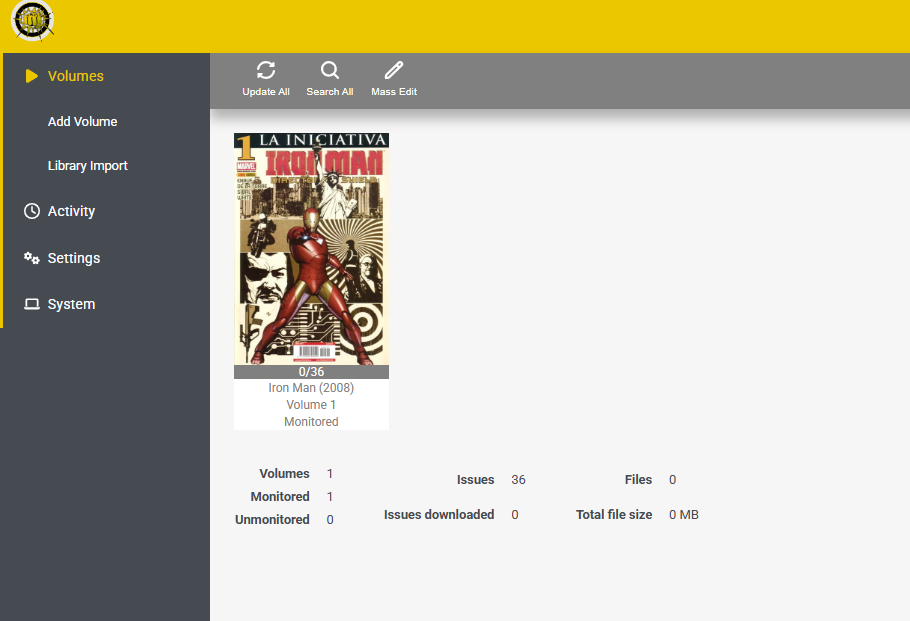Click the Mass Edit pencil icon
Image resolution: width=910 pixels, height=621 pixels.
coord(393,70)
